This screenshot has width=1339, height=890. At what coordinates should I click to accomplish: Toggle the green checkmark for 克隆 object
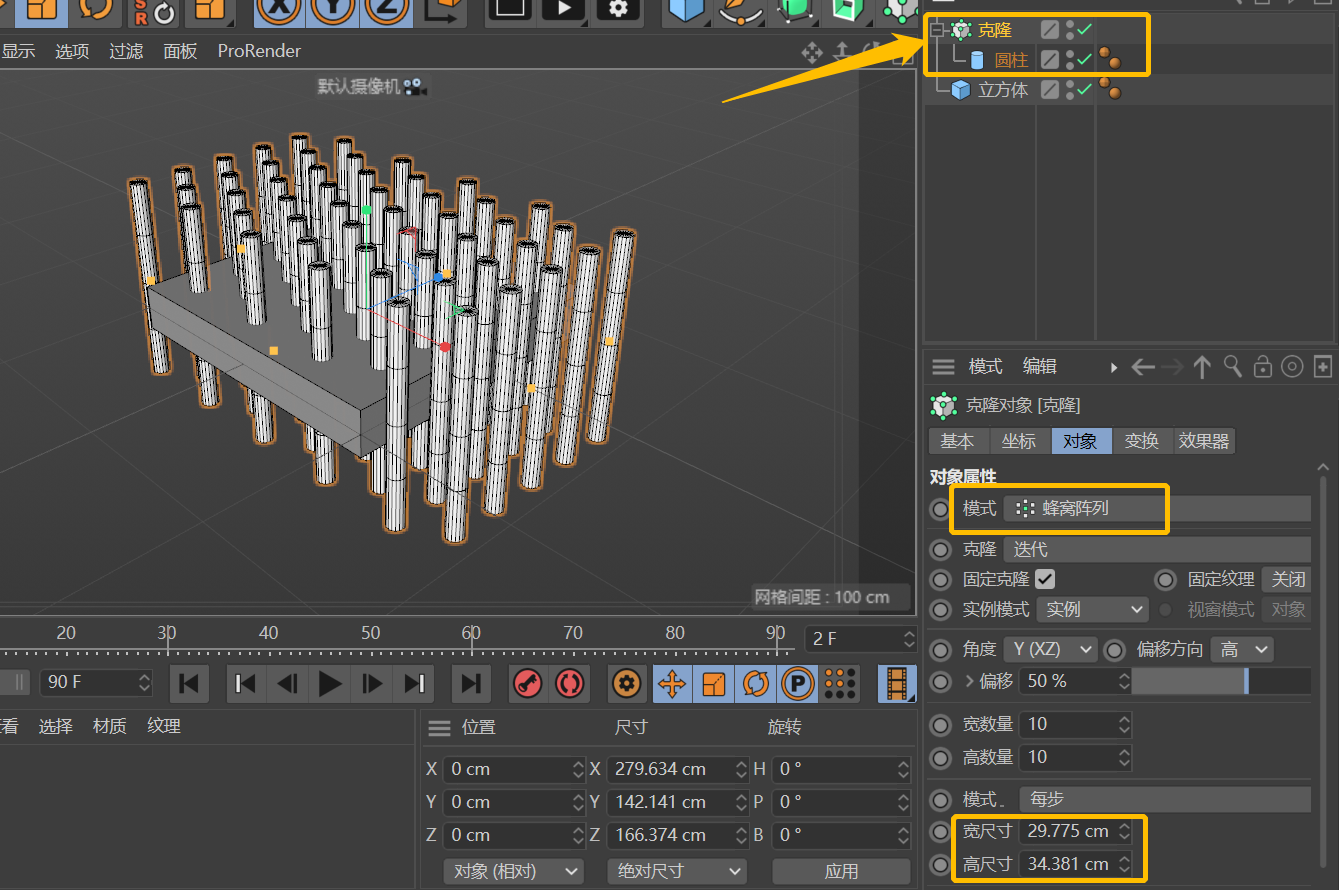pyautogui.click(x=1084, y=31)
